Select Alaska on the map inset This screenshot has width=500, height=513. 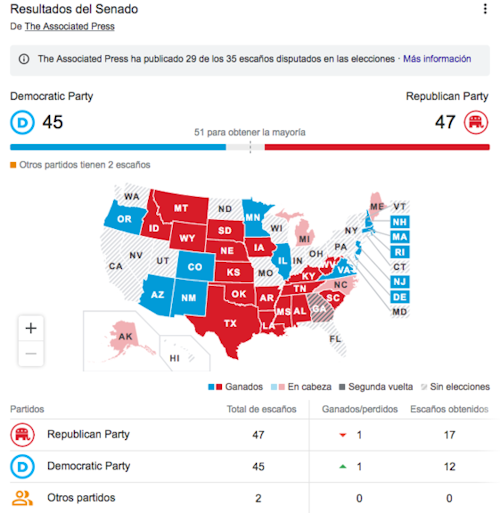click(x=124, y=337)
